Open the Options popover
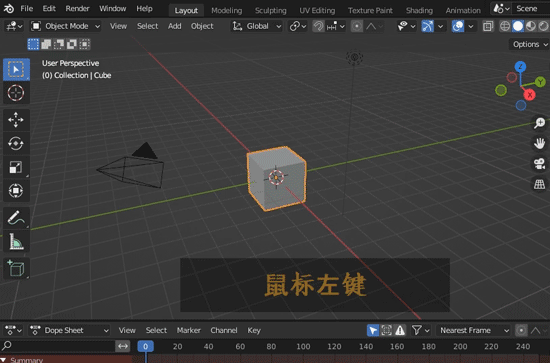 pos(529,44)
